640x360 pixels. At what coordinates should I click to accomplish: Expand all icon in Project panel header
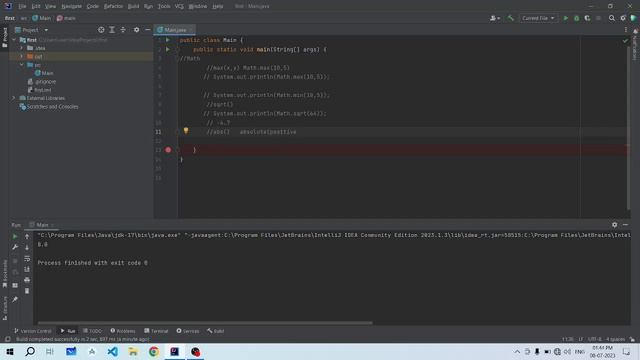tap(112, 30)
